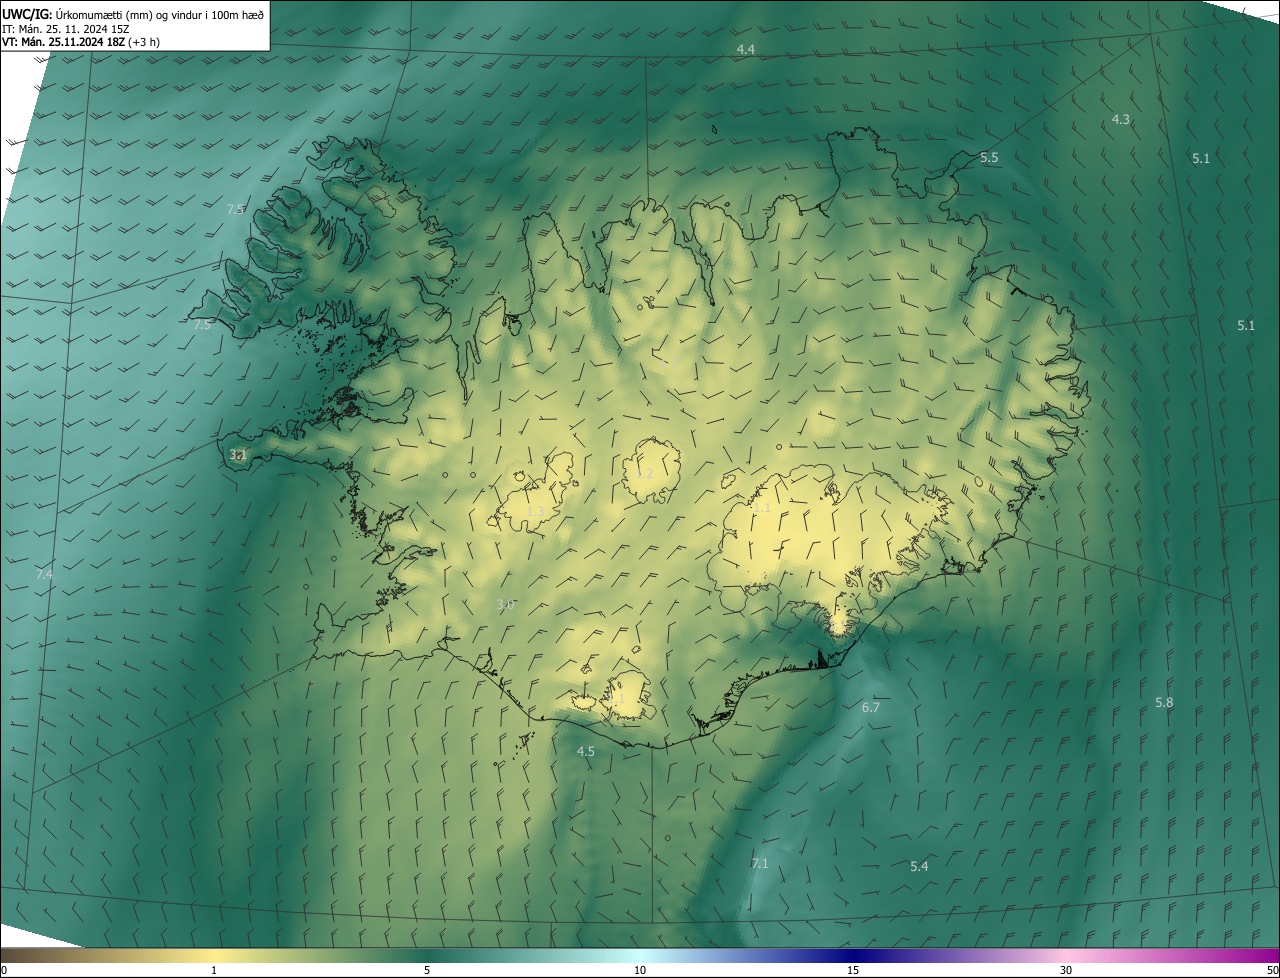Select the 4.3 value label in the northeast
Viewport: 1280px width, 978px height.
click(x=1120, y=120)
